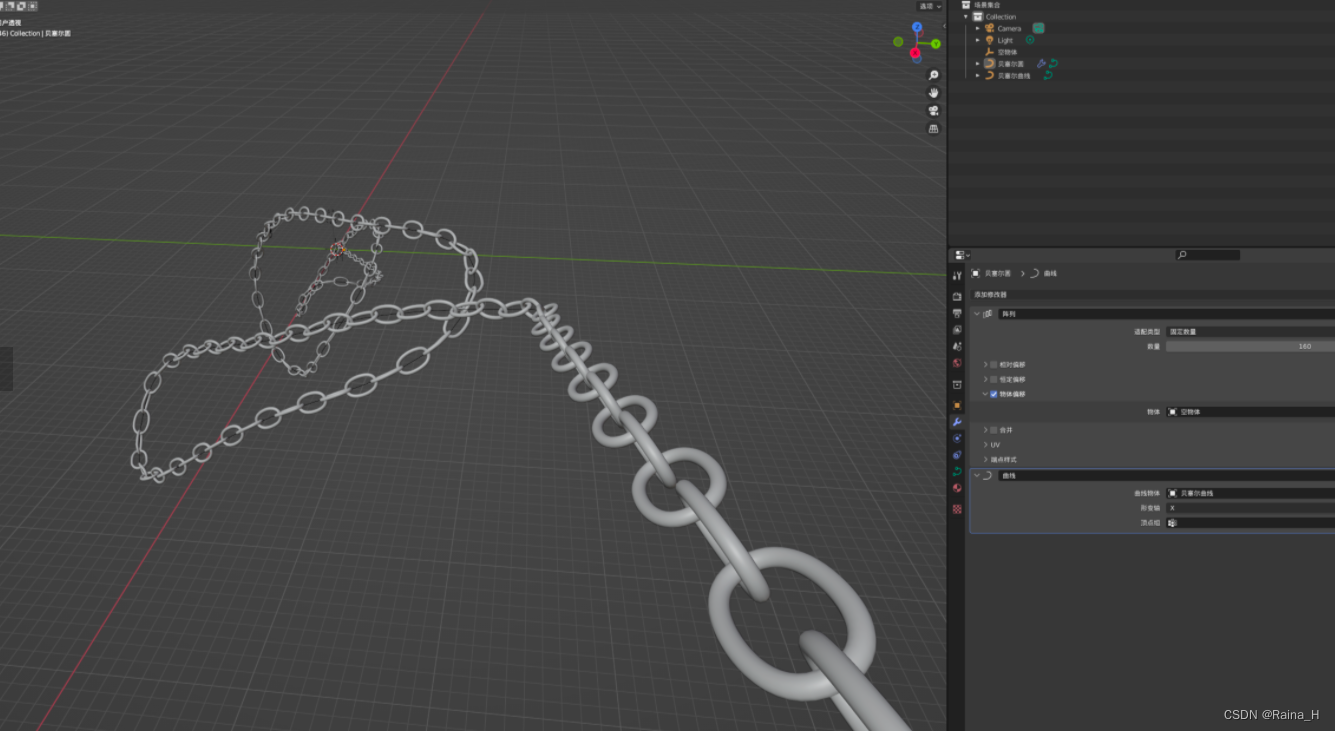Click the properties search field
Image resolution: width=1335 pixels, height=731 pixels.
[1208, 255]
